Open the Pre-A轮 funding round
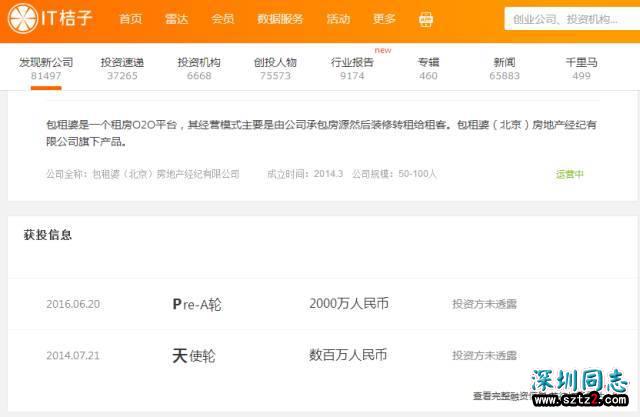The image size is (640, 417). (x=197, y=304)
